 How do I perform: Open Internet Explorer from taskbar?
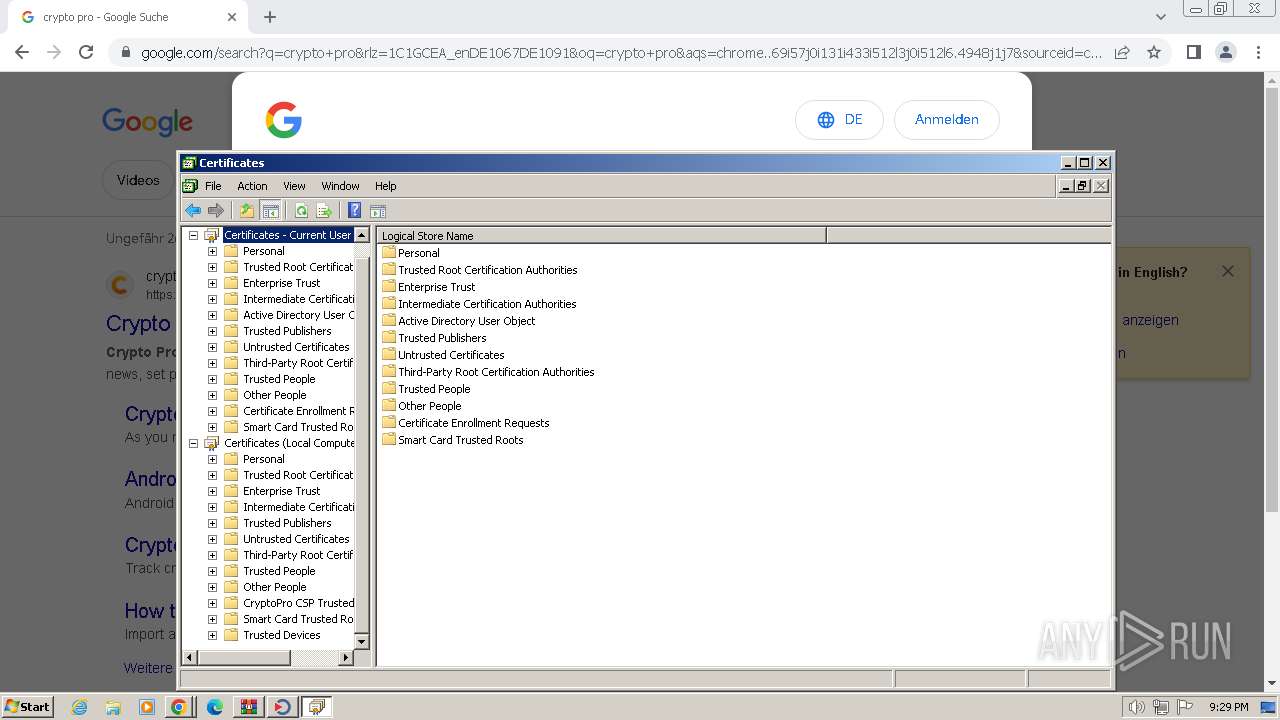[80, 707]
